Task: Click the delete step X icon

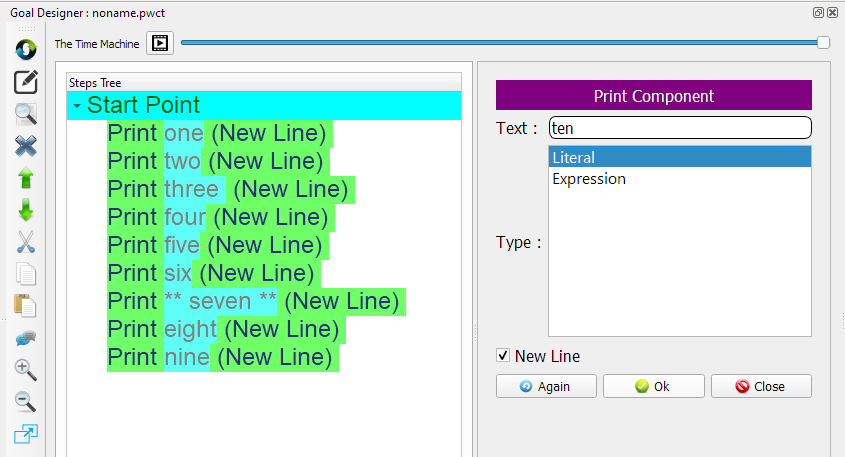Action: pos(26,146)
